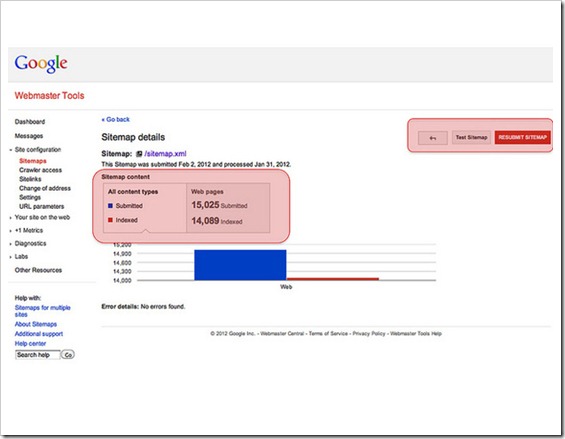Open Terms of Service footer link
The image size is (565, 439).
[328, 333]
